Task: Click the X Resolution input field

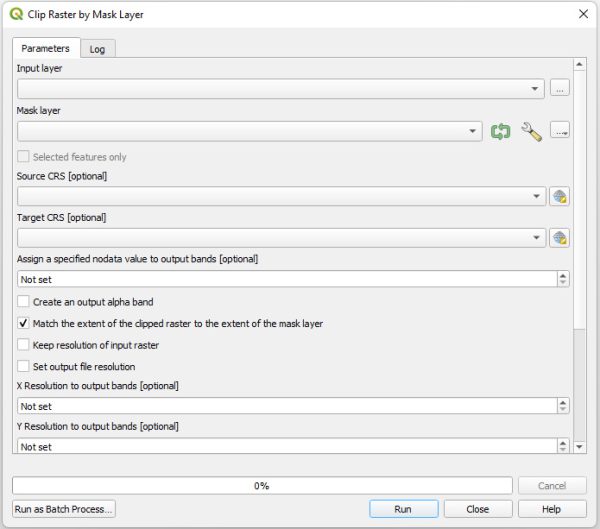Action: pyautogui.click(x=286, y=407)
